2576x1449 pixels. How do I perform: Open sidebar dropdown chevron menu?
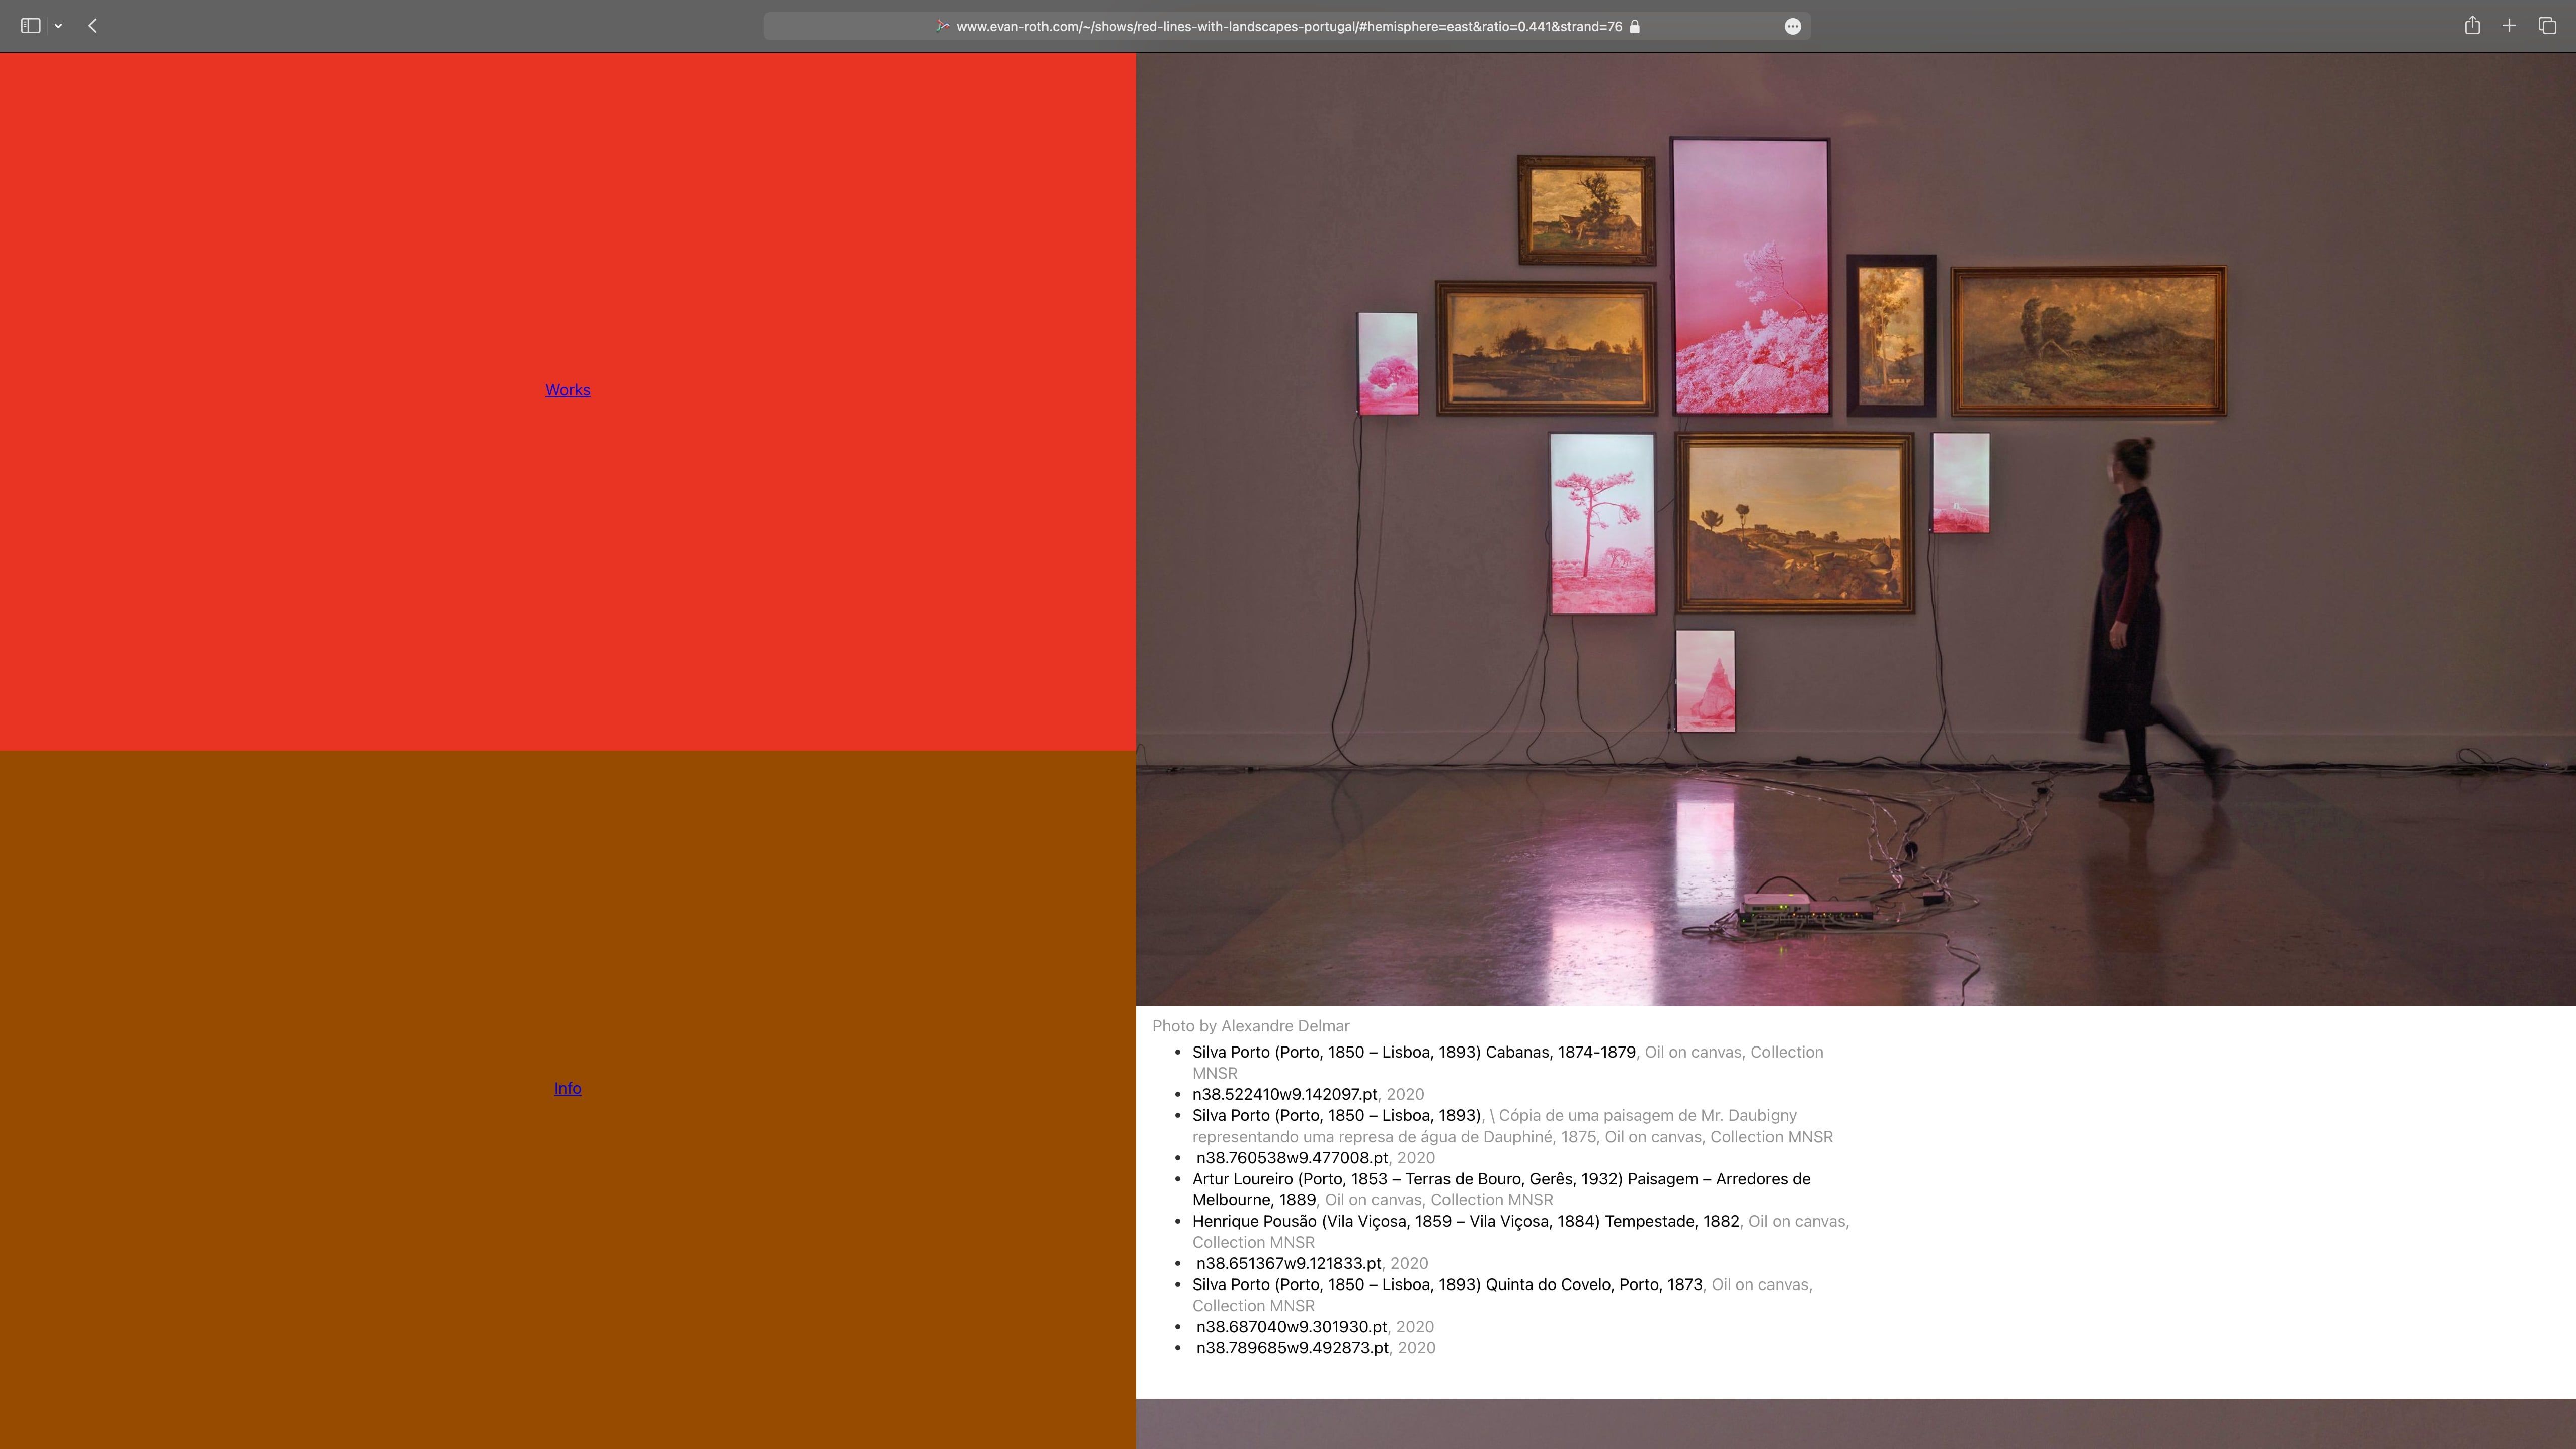pos(59,26)
